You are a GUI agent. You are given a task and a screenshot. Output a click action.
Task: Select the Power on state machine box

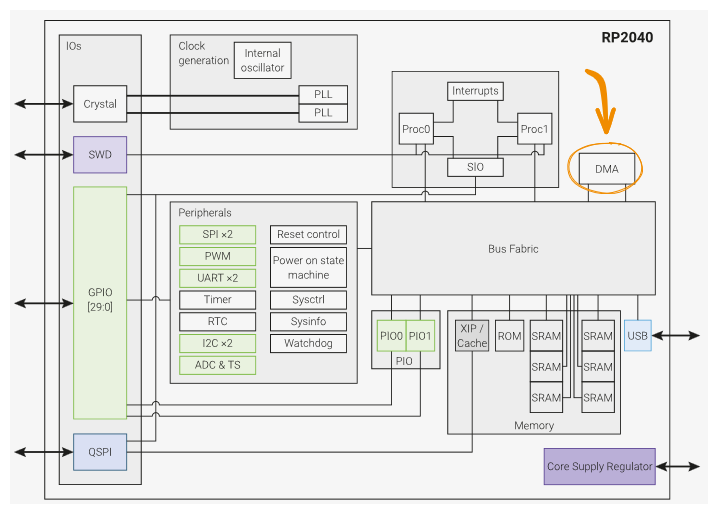(x=308, y=268)
